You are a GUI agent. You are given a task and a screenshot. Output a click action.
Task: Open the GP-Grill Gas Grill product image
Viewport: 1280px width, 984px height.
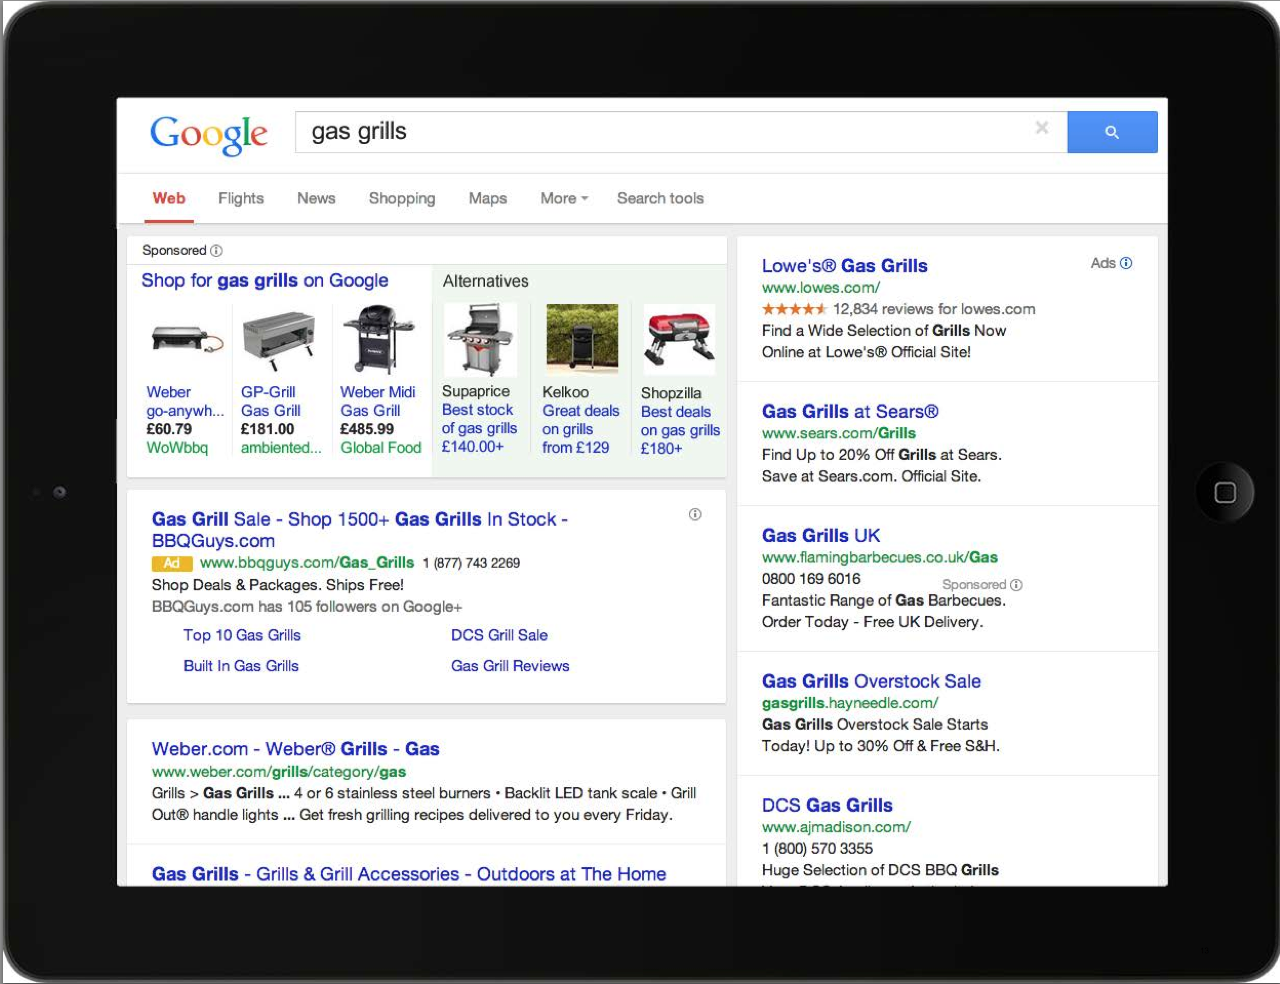tap(279, 339)
